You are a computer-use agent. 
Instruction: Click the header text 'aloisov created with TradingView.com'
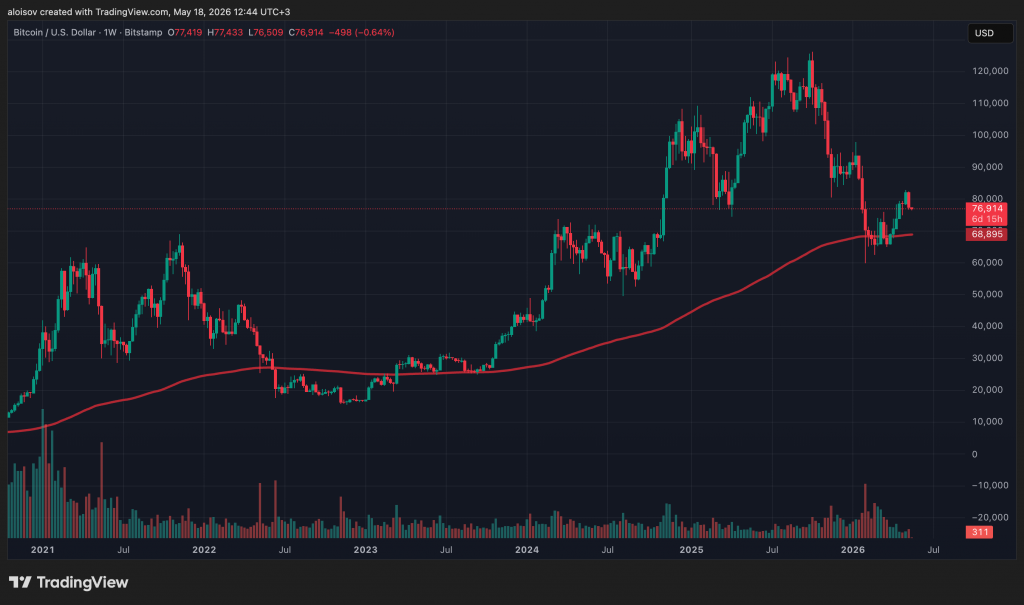pyautogui.click(x=88, y=12)
